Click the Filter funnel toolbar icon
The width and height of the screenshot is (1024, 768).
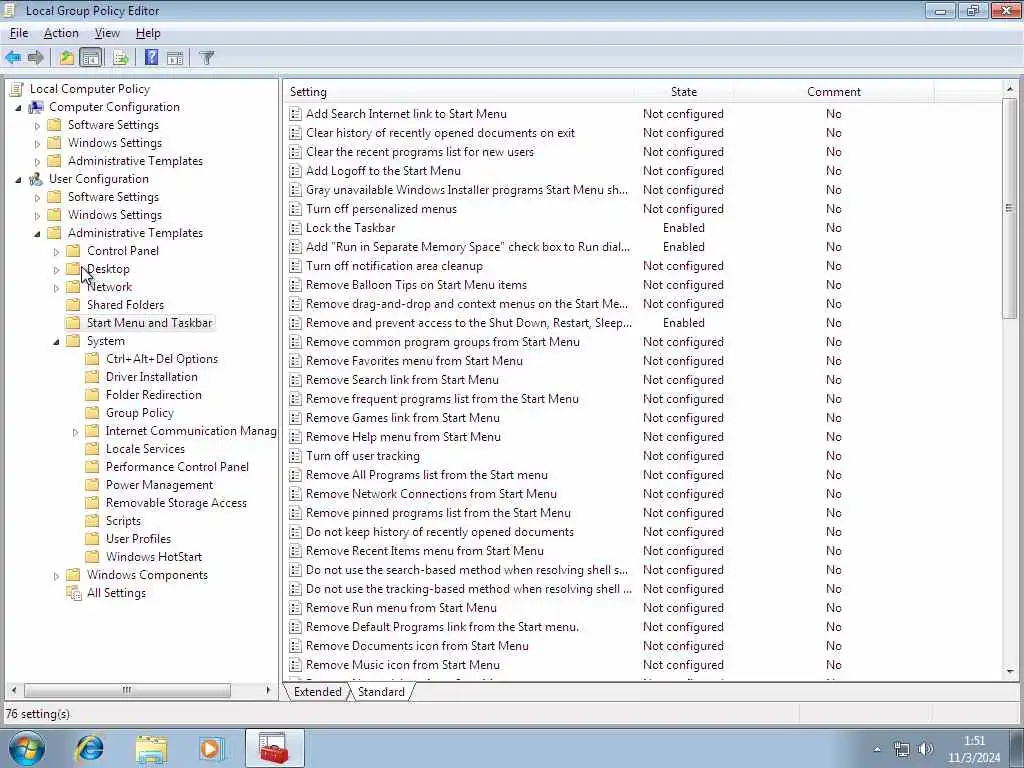tap(206, 57)
